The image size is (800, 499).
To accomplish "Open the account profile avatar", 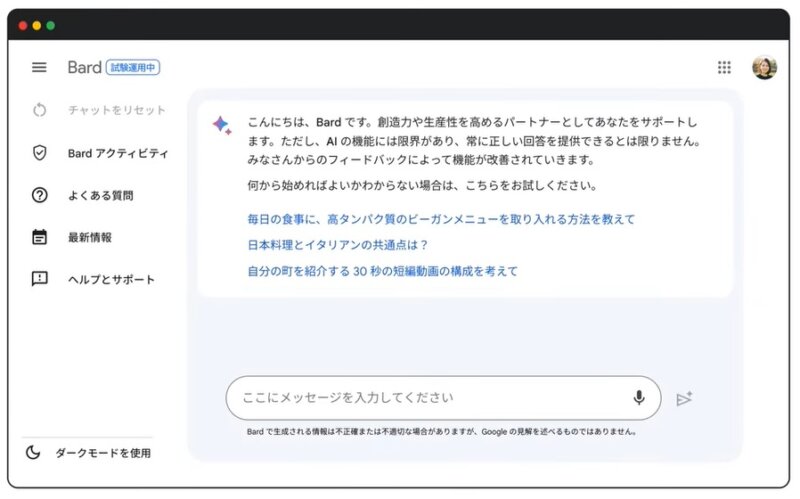I will 764,67.
